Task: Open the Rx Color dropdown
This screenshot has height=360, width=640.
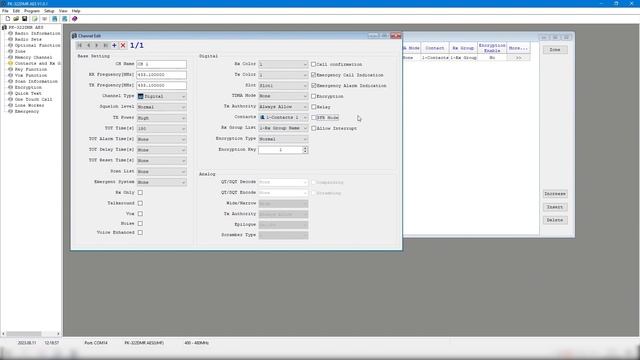Action: point(283,64)
